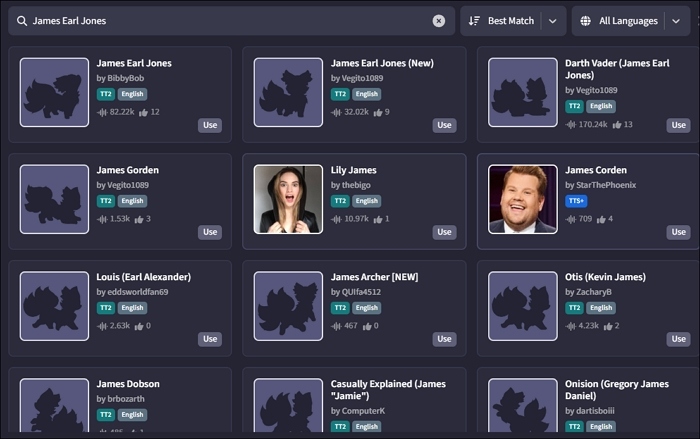Clear the search text with X icon
The image size is (700, 439).
[x=439, y=21]
